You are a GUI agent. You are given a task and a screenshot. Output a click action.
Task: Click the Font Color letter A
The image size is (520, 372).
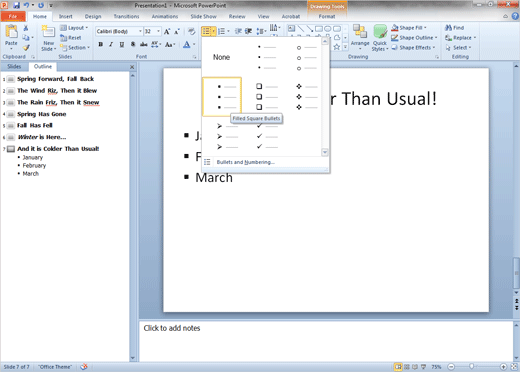point(186,45)
